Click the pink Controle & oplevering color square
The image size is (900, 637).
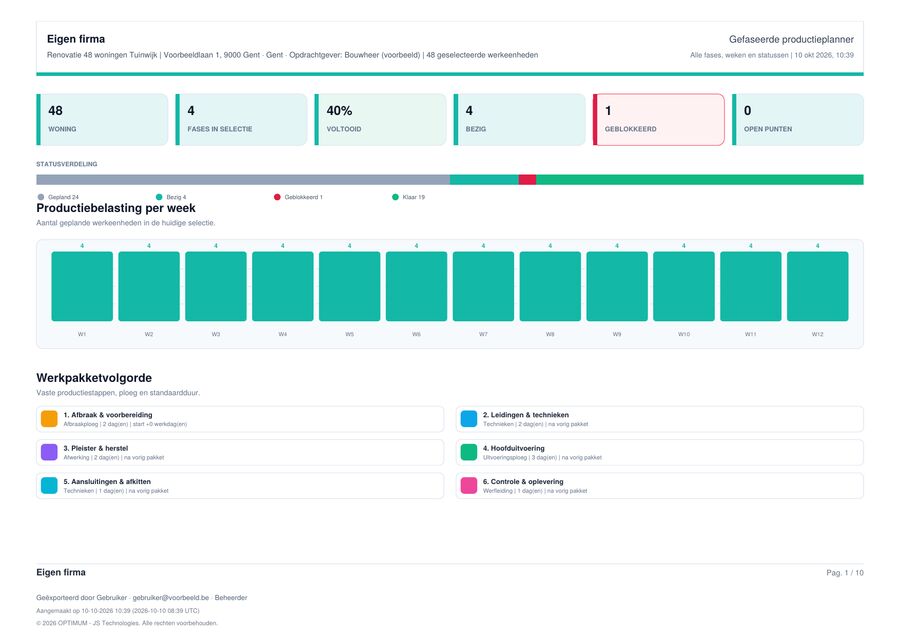[x=469, y=485]
